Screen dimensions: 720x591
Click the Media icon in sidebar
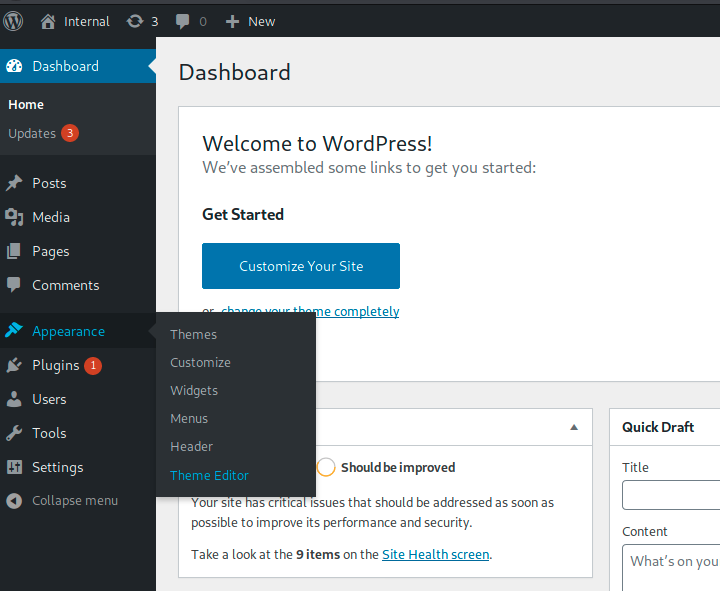coord(14,217)
